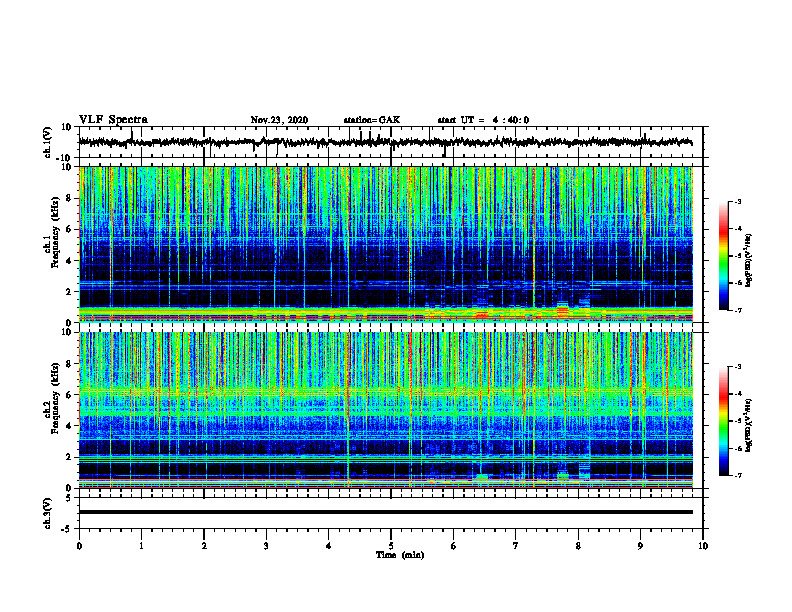Image resolution: width=792 pixels, height=612 pixels.
Task: Click the "-5" tick on the ch.3(V) axis
Action: tap(67, 529)
